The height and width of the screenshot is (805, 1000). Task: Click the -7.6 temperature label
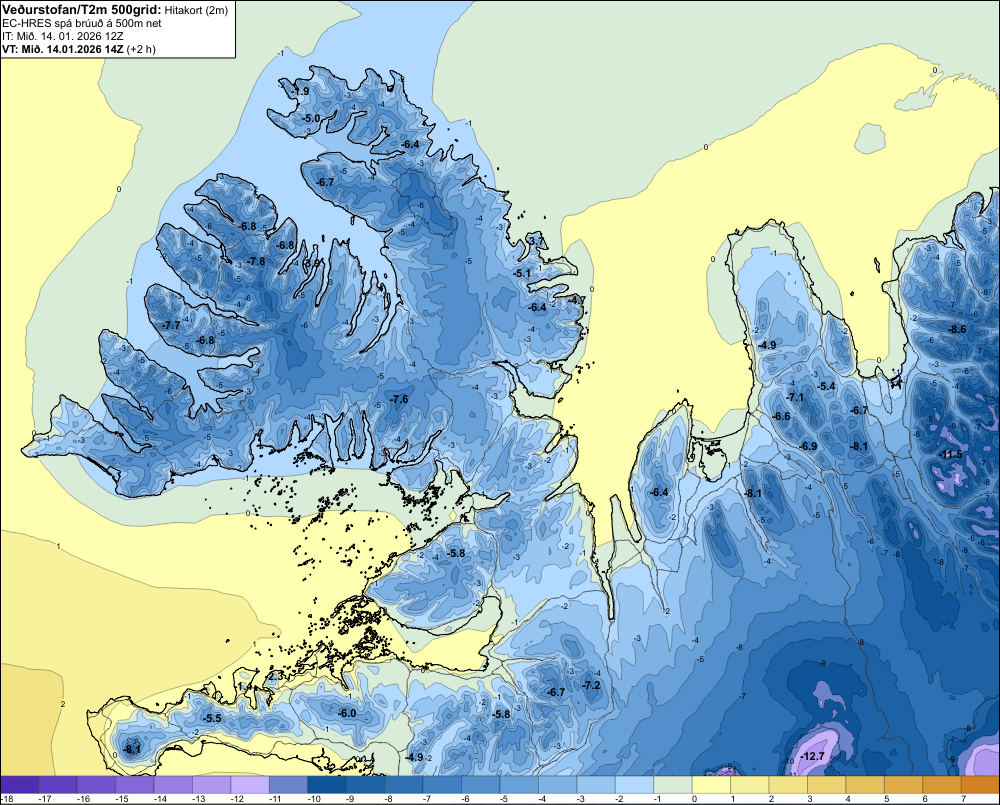(399, 399)
